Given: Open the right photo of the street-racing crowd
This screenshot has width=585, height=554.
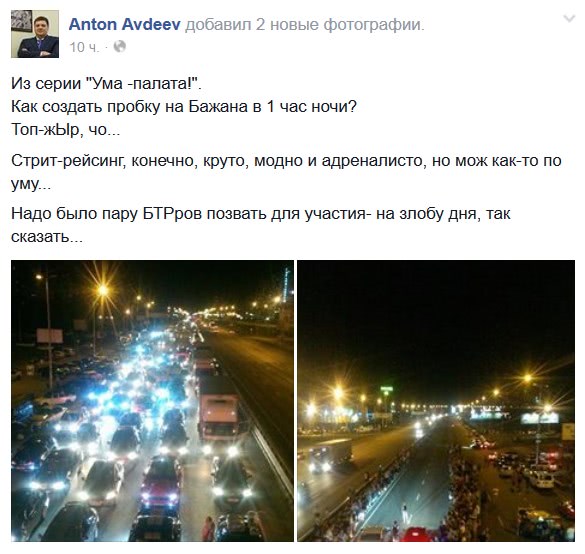Looking at the screenshot, I should [x=436, y=401].
